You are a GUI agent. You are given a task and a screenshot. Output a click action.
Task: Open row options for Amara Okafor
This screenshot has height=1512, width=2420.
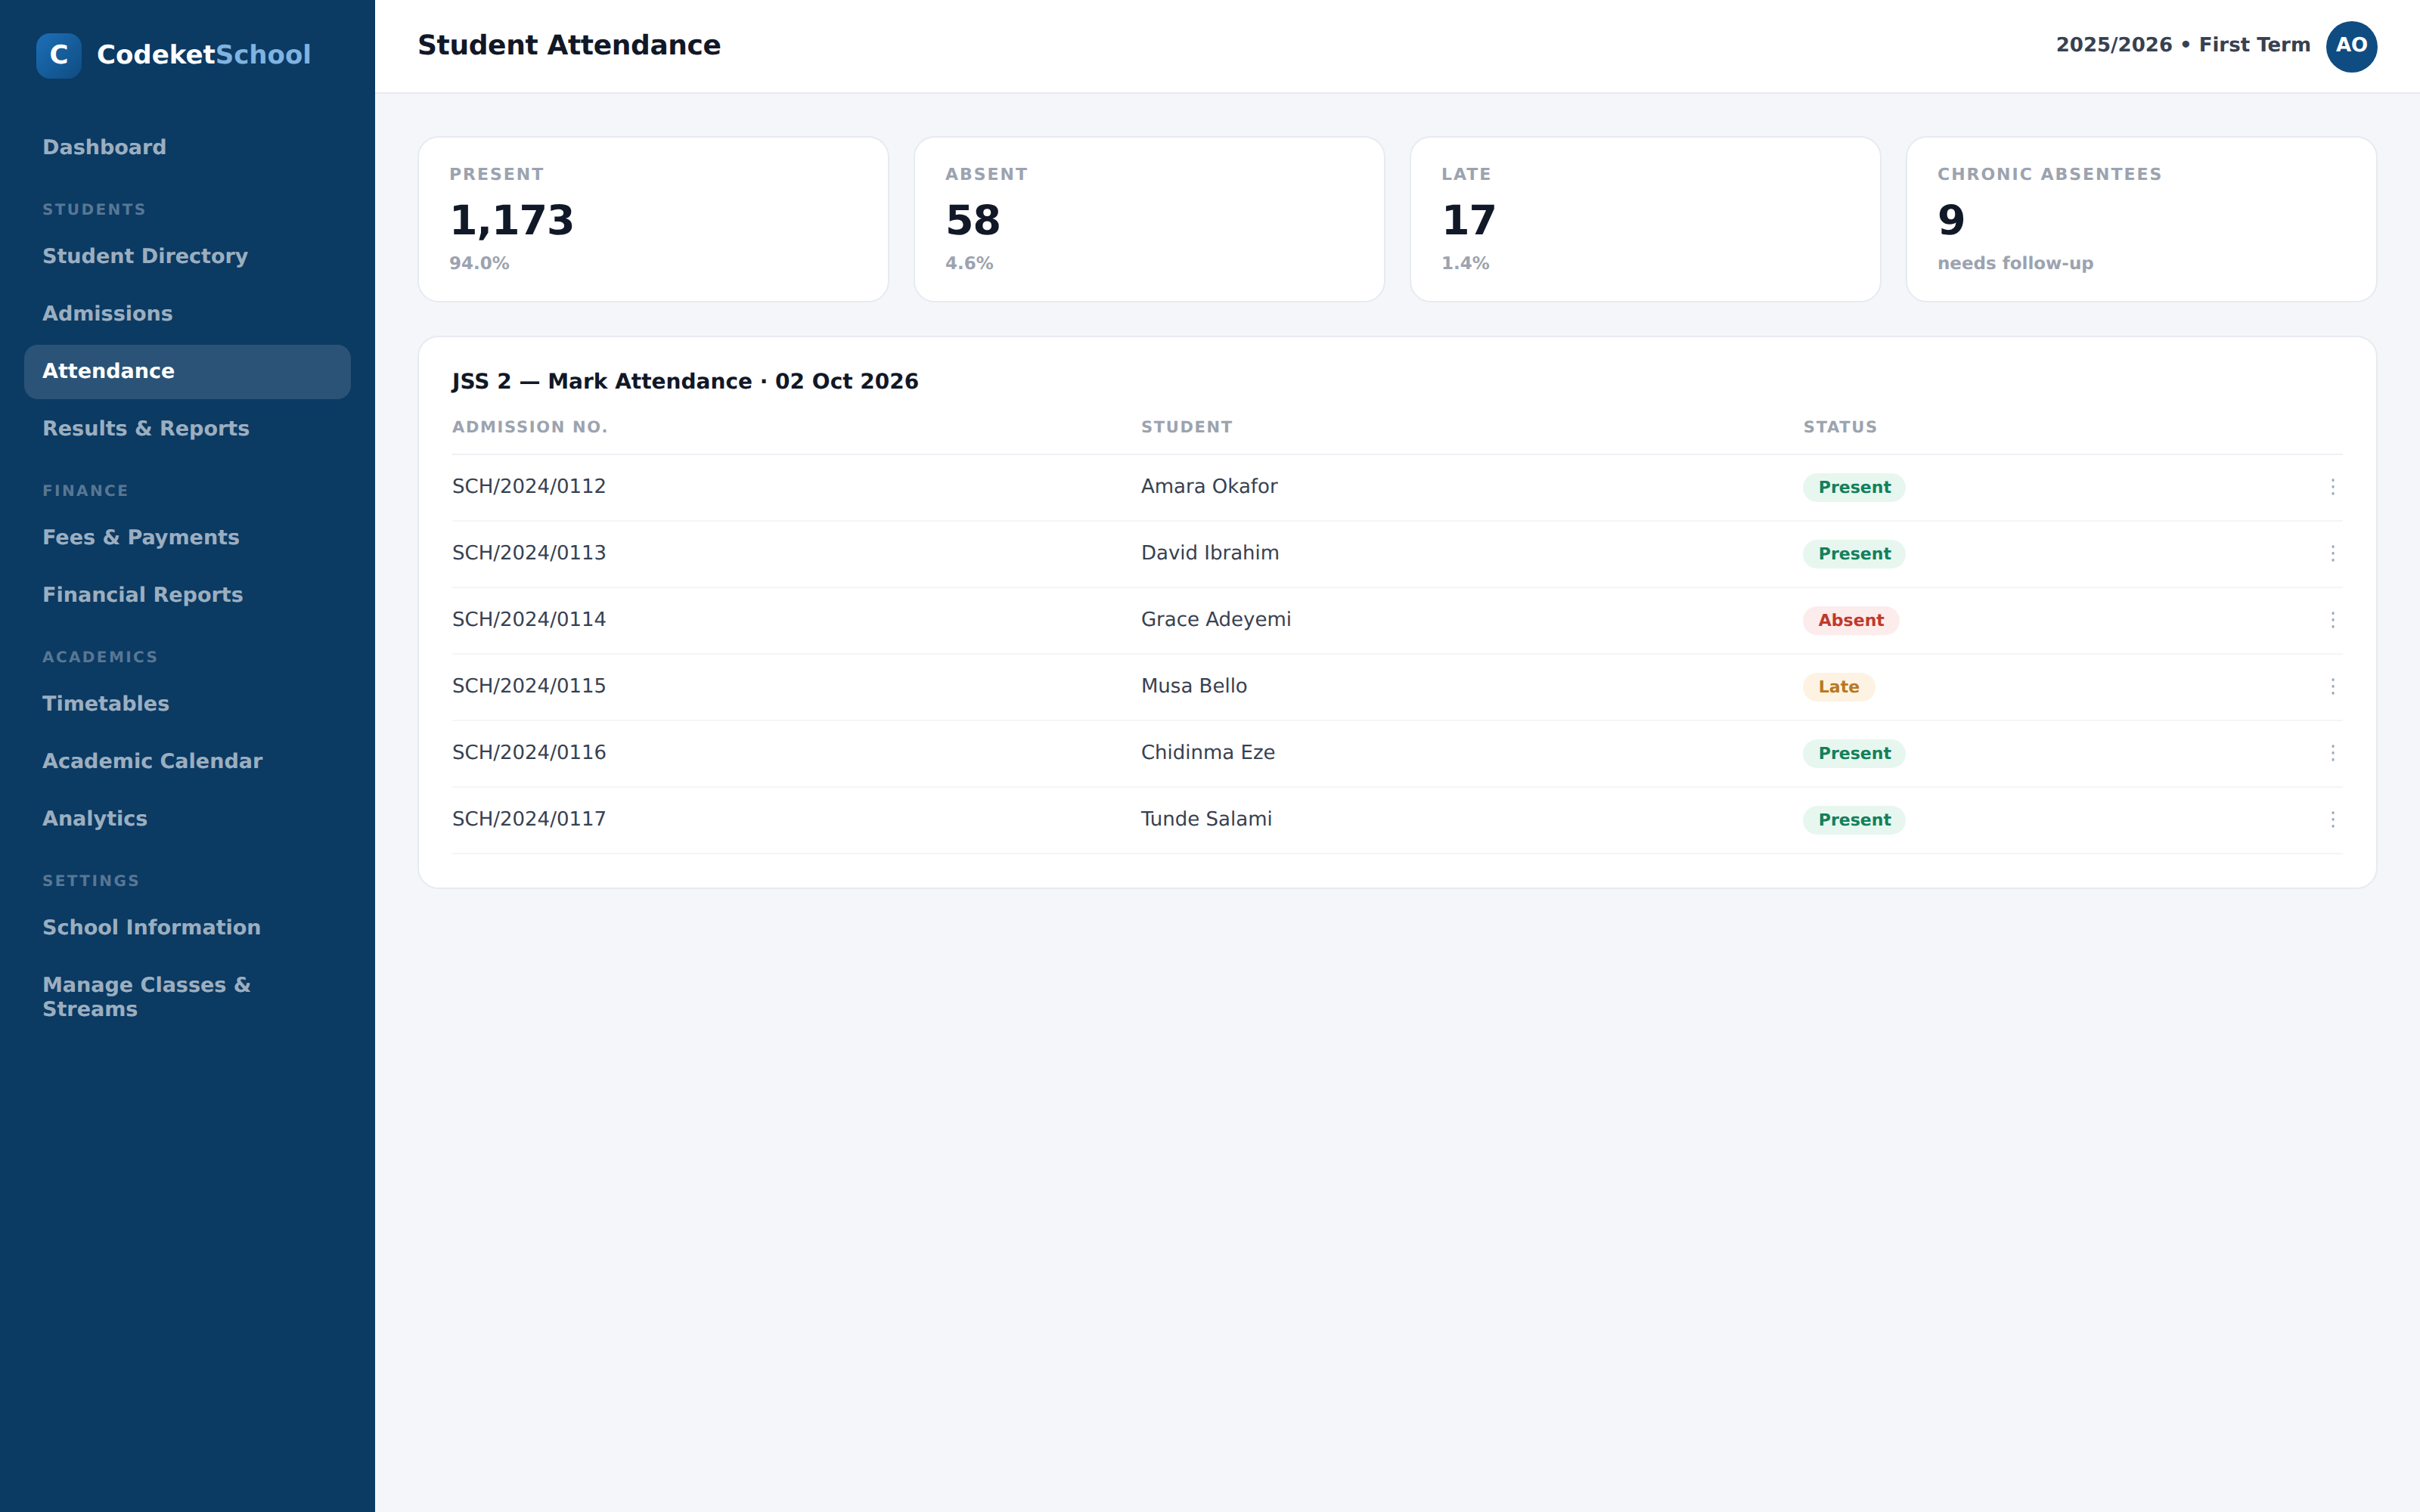pyautogui.click(x=2332, y=487)
